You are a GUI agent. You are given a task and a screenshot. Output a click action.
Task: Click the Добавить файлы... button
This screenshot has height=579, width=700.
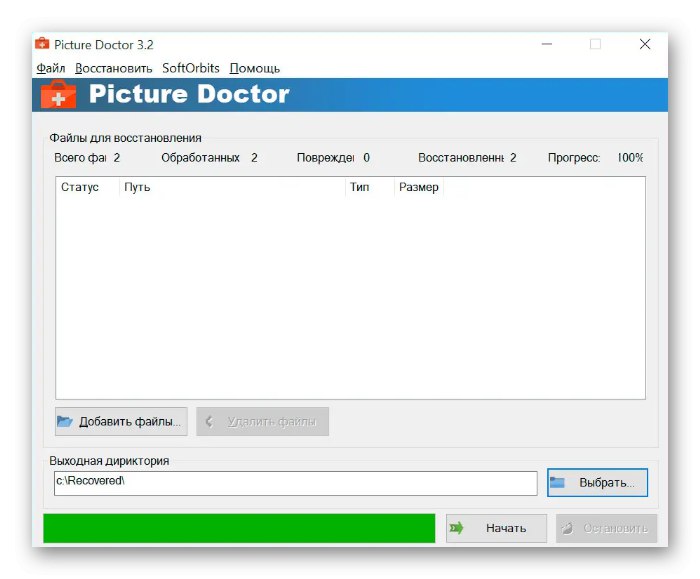coord(121,421)
